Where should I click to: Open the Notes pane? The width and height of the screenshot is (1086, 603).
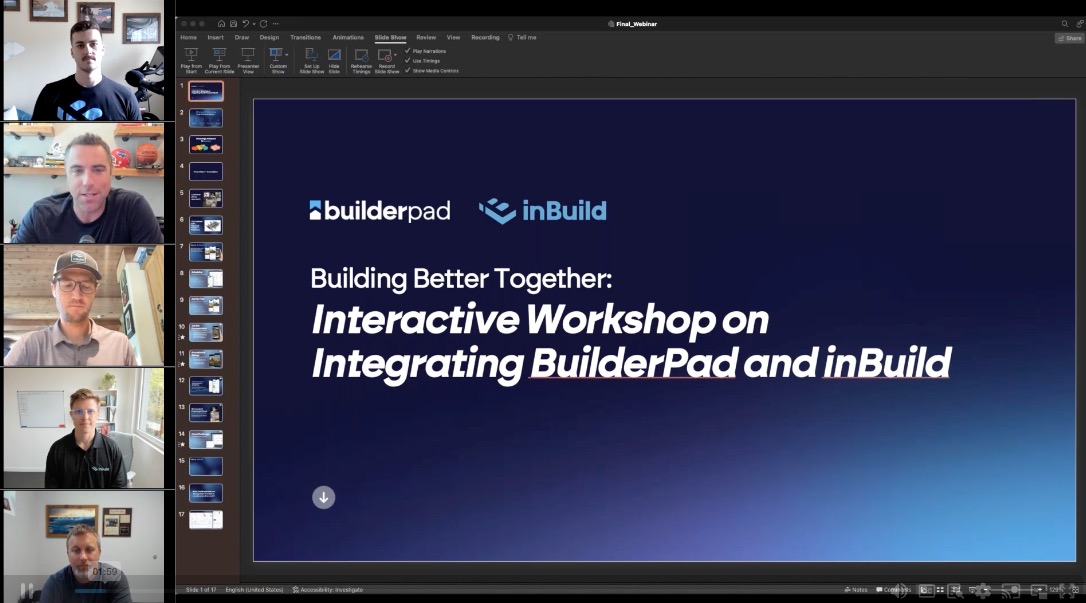point(858,589)
